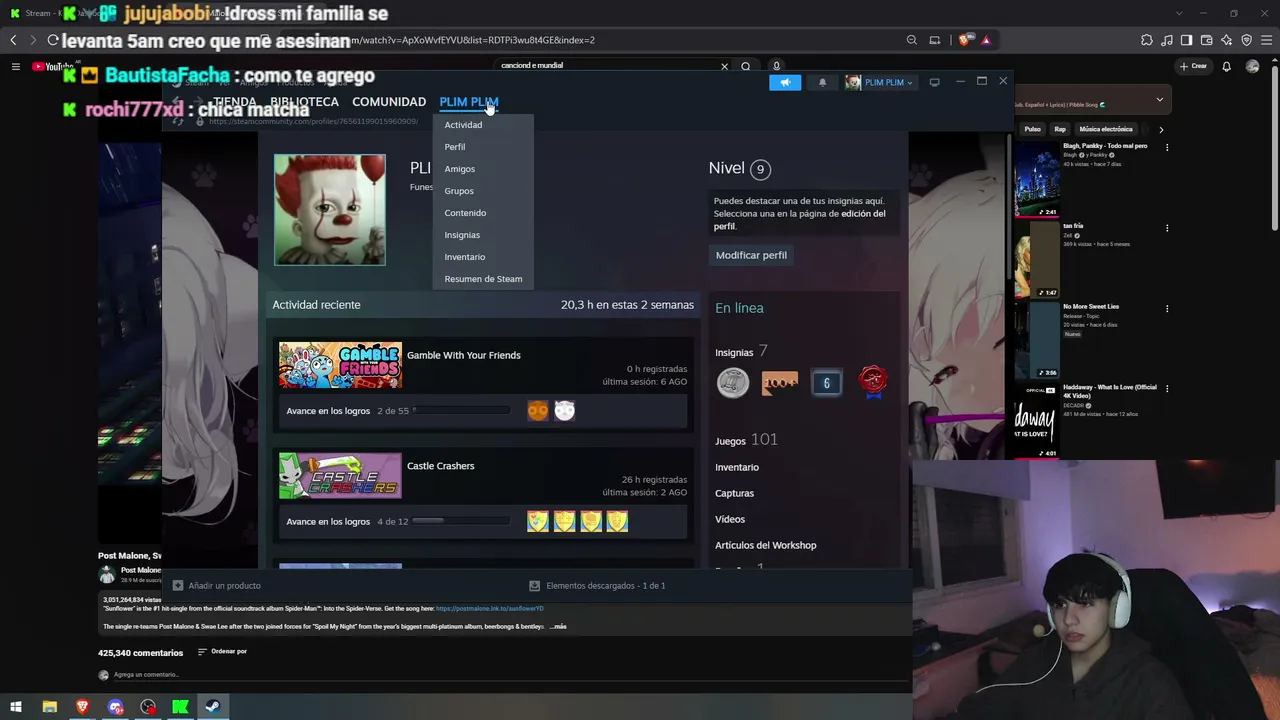This screenshot has width=1280, height=720.
Task: Expand the PLIM PLIM account dropdown
Action: [x=879, y=82]
